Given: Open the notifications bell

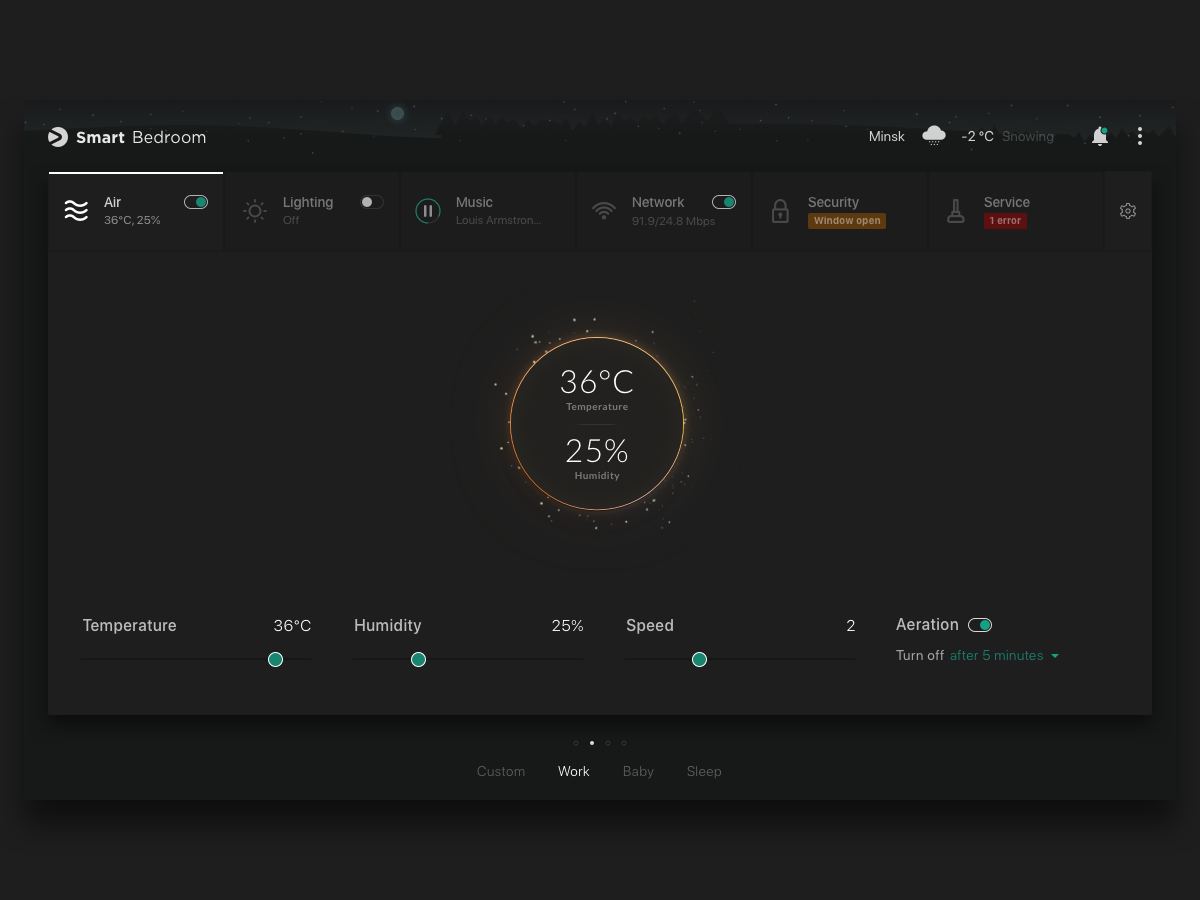Looking at the screenshot, I should tap(1100, 137).
